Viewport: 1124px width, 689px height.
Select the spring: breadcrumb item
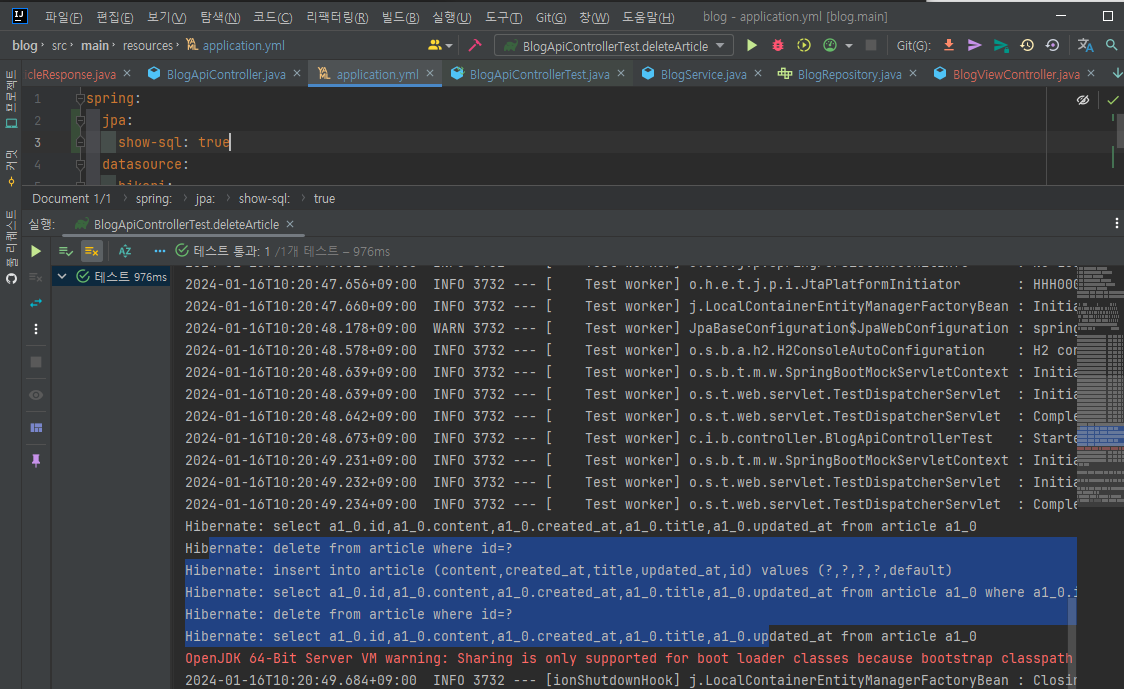153,199
